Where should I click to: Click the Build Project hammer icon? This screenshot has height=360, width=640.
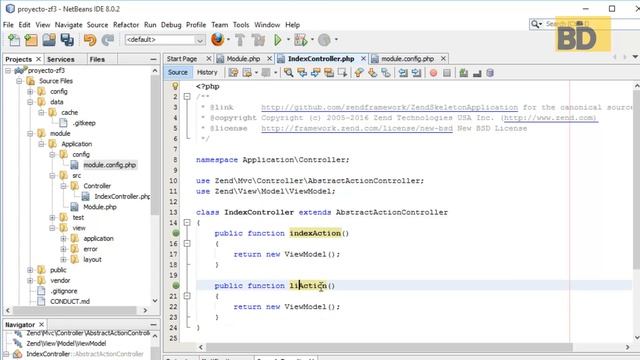[240, 40]
